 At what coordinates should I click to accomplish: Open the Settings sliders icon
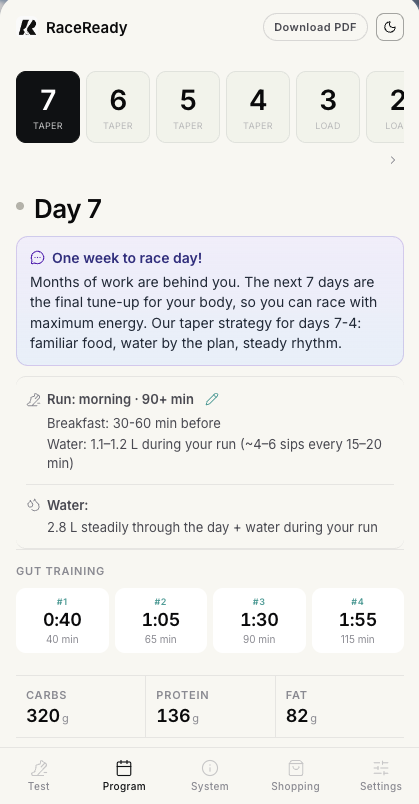click(x=381, y=768)
